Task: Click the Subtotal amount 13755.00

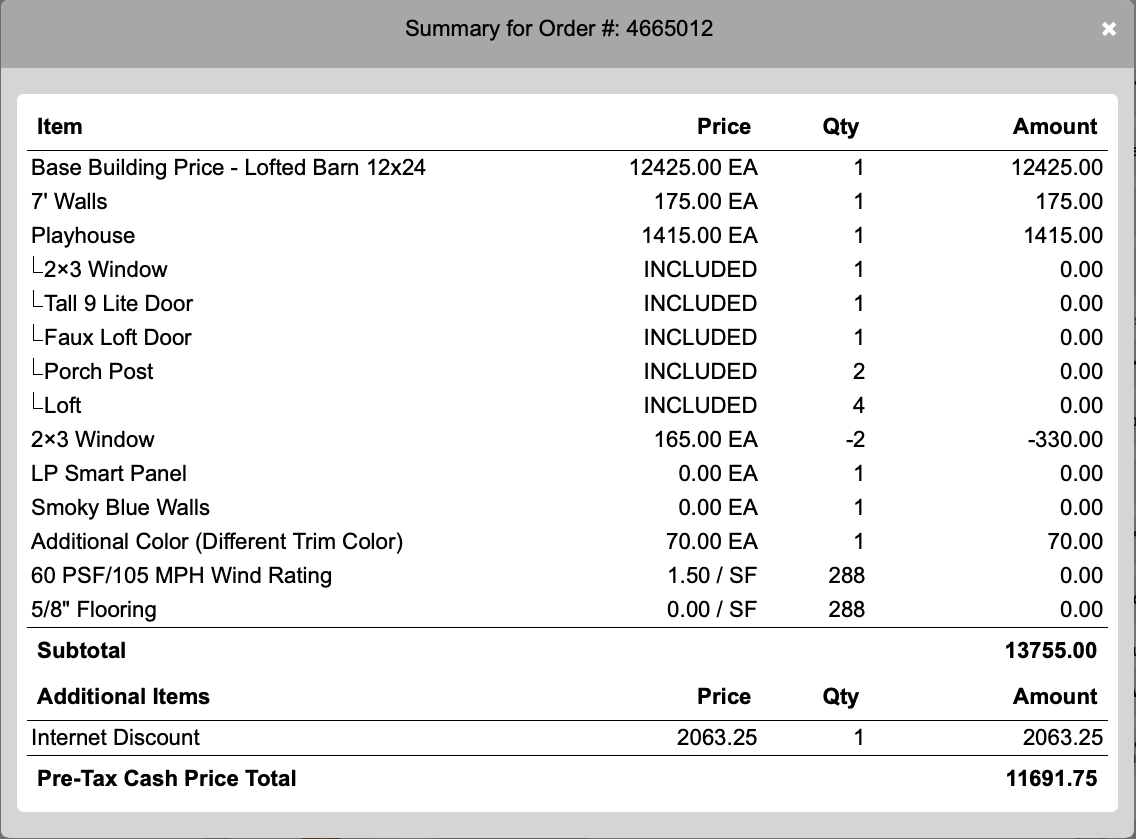Action: [x=1050, y=651]
